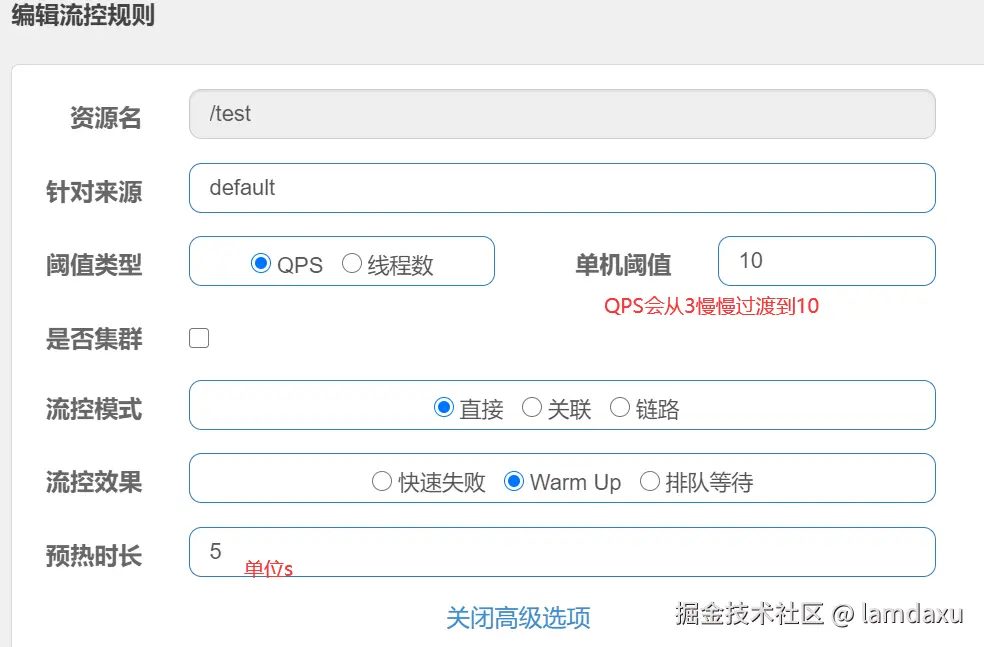
Task: Select 链路 flow control mode
Action: pyautogui.click(x=620, y=408)
